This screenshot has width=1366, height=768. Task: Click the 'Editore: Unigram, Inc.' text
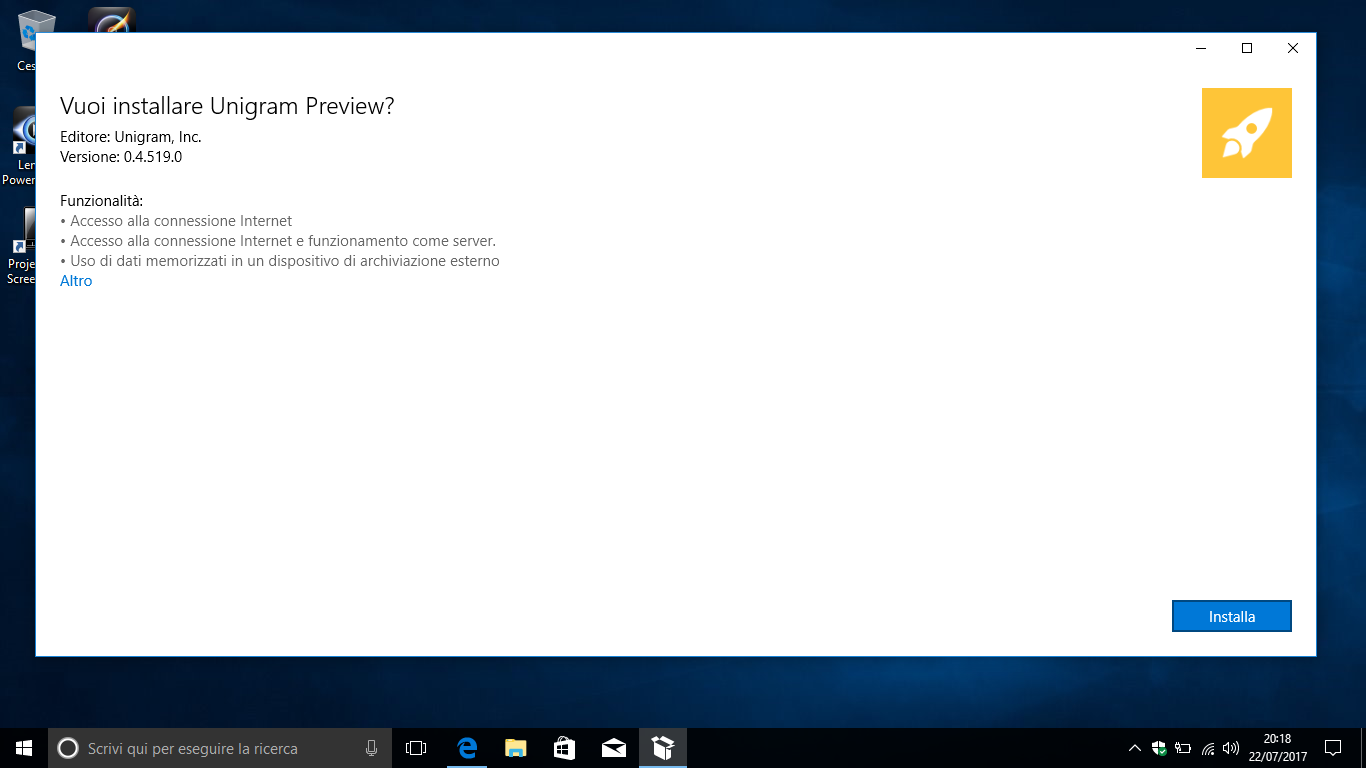[131, 137]
